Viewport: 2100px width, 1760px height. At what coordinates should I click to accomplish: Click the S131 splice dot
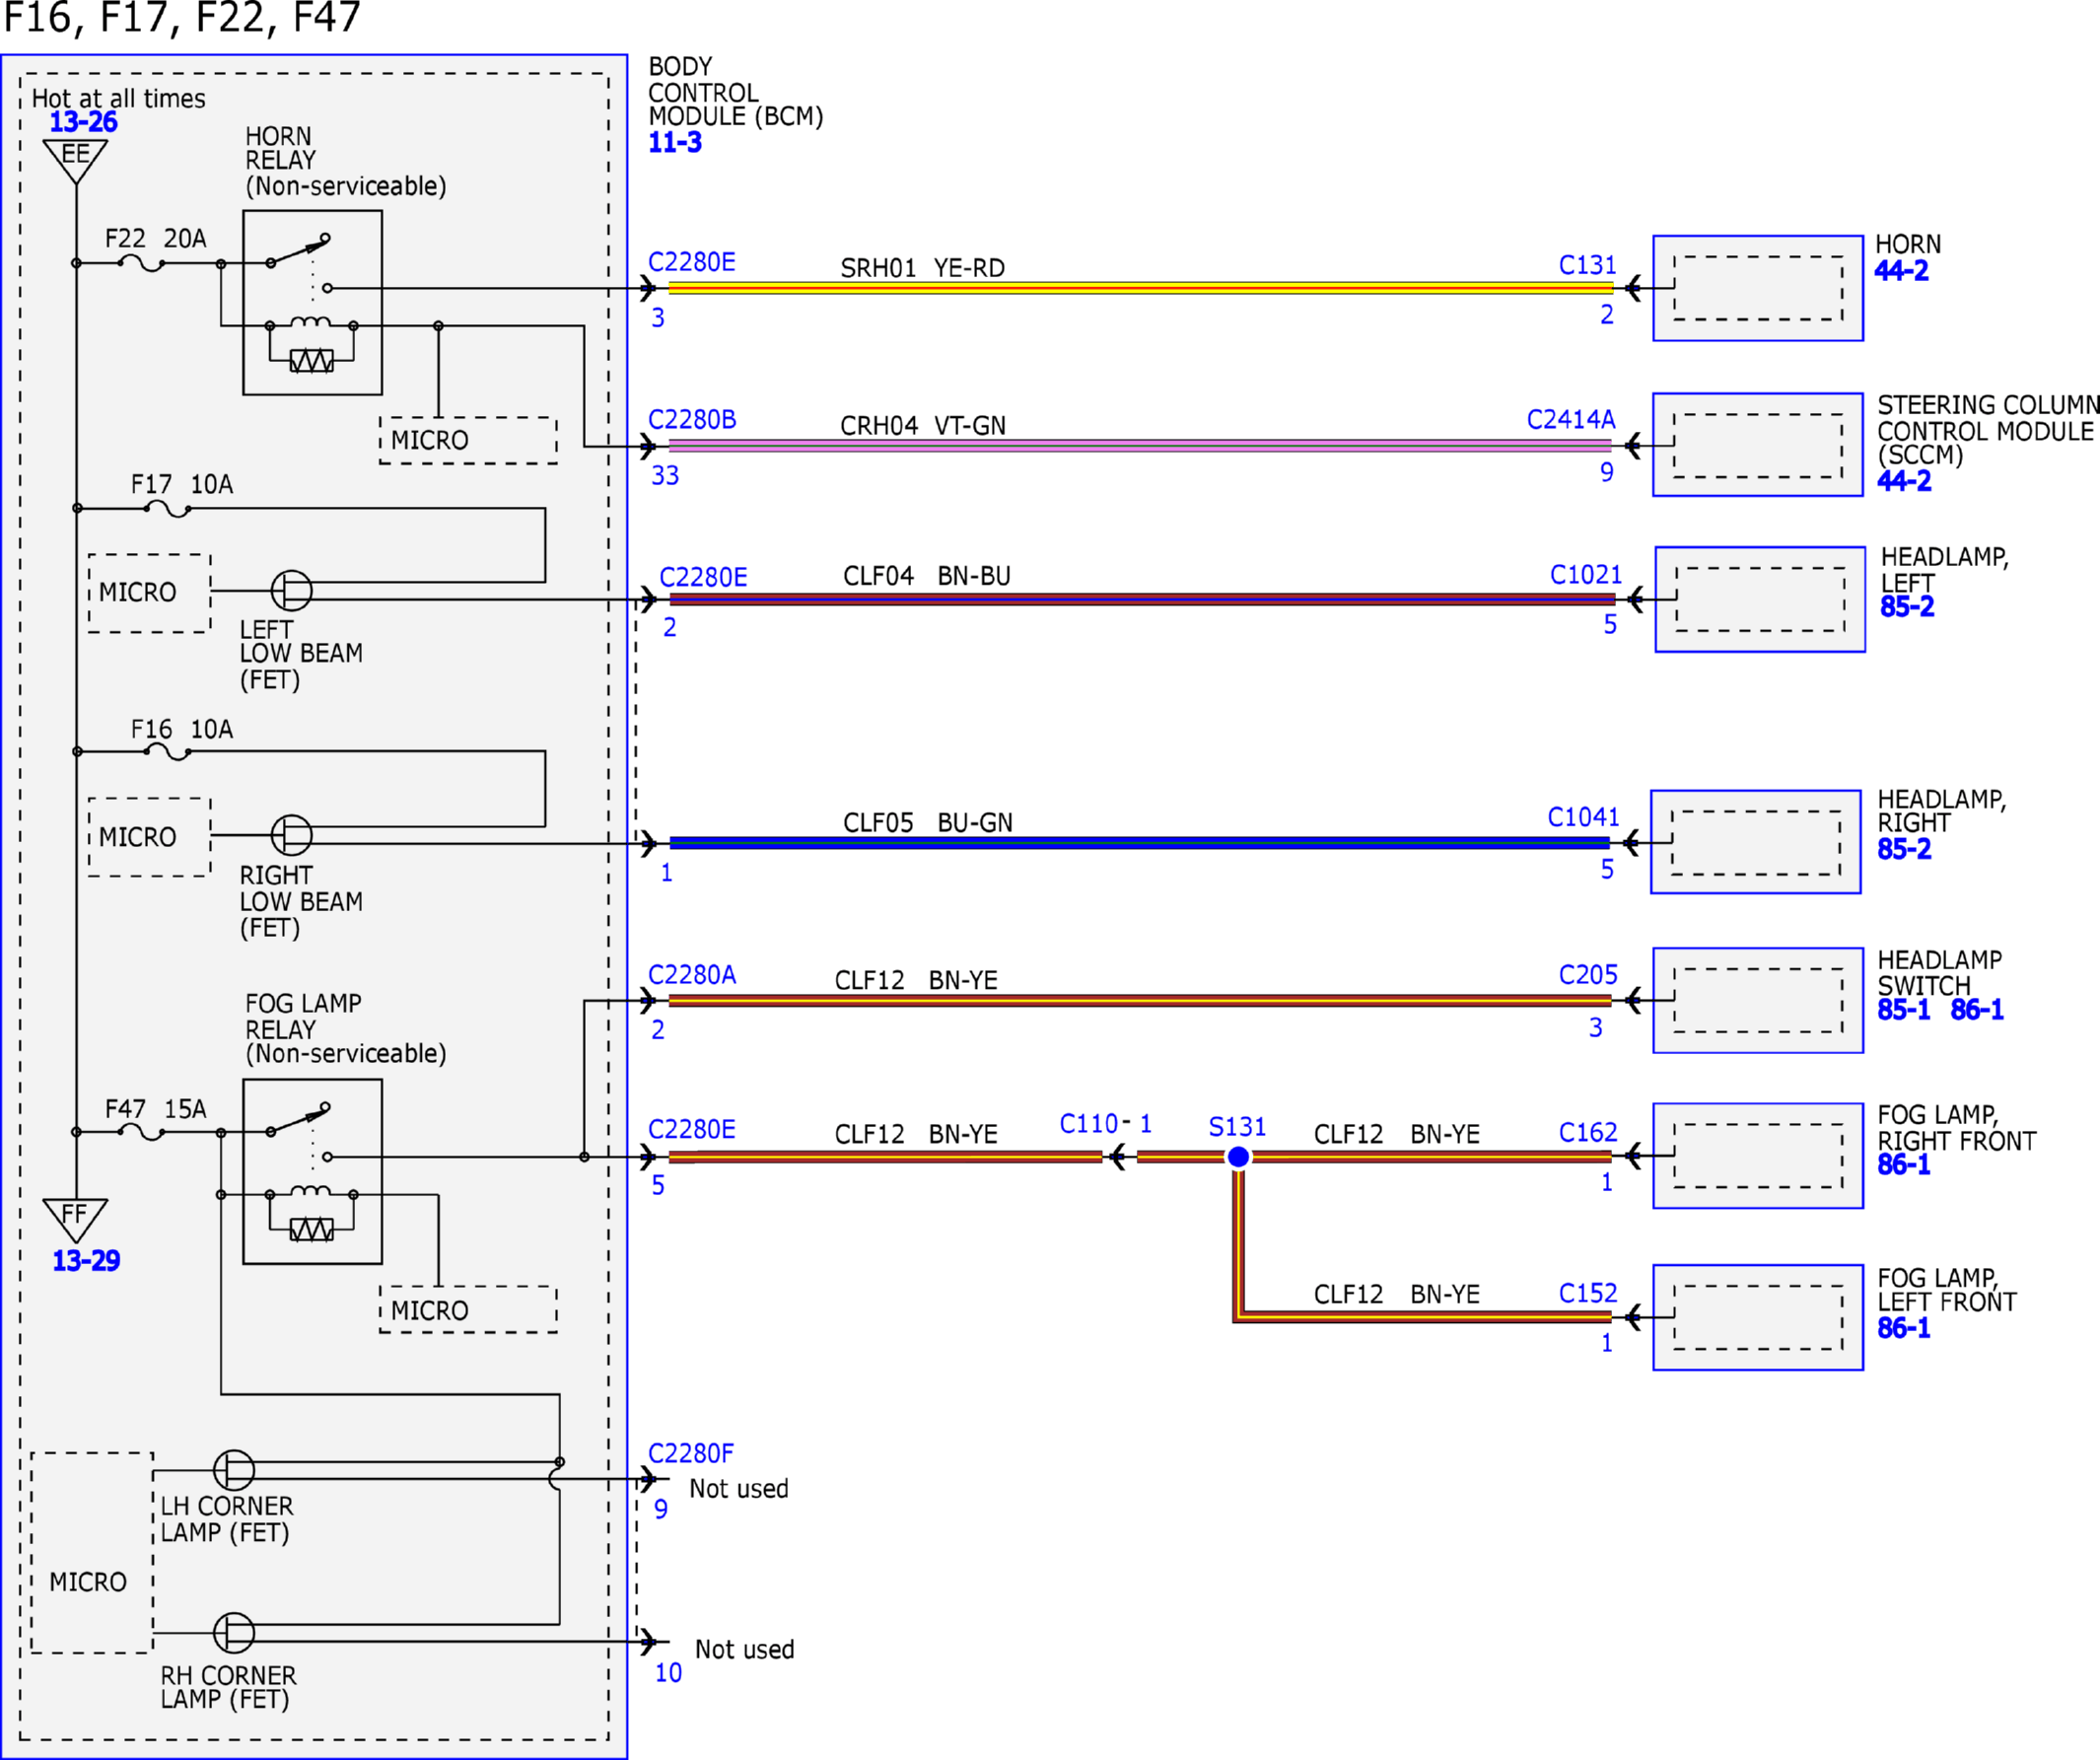1238,1157
